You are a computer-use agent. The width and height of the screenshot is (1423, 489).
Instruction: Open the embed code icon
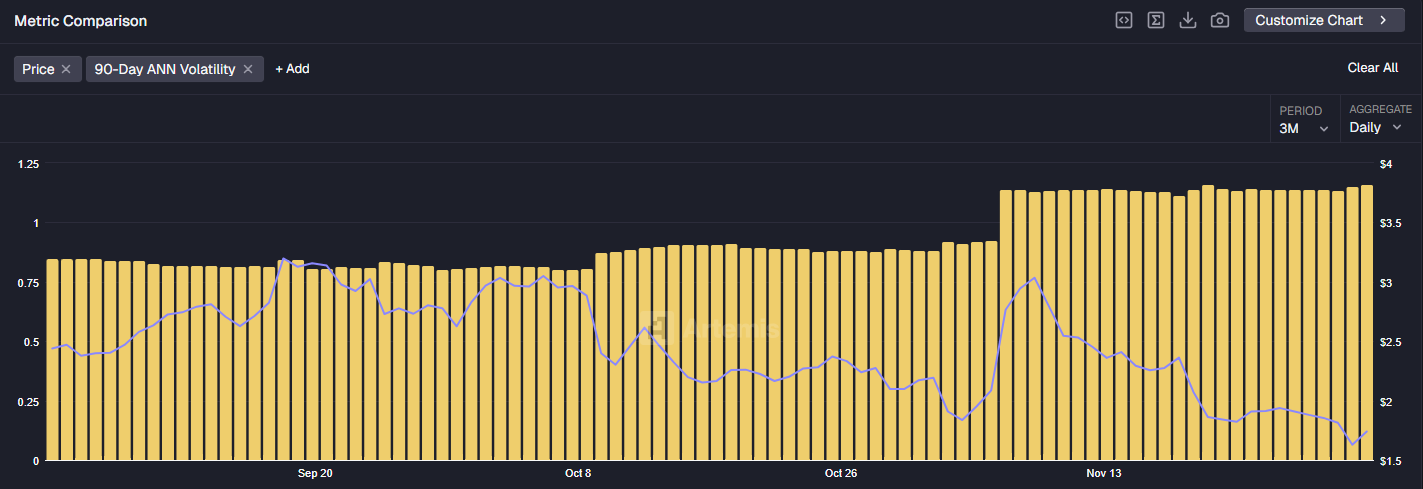tap(1124, 20)
